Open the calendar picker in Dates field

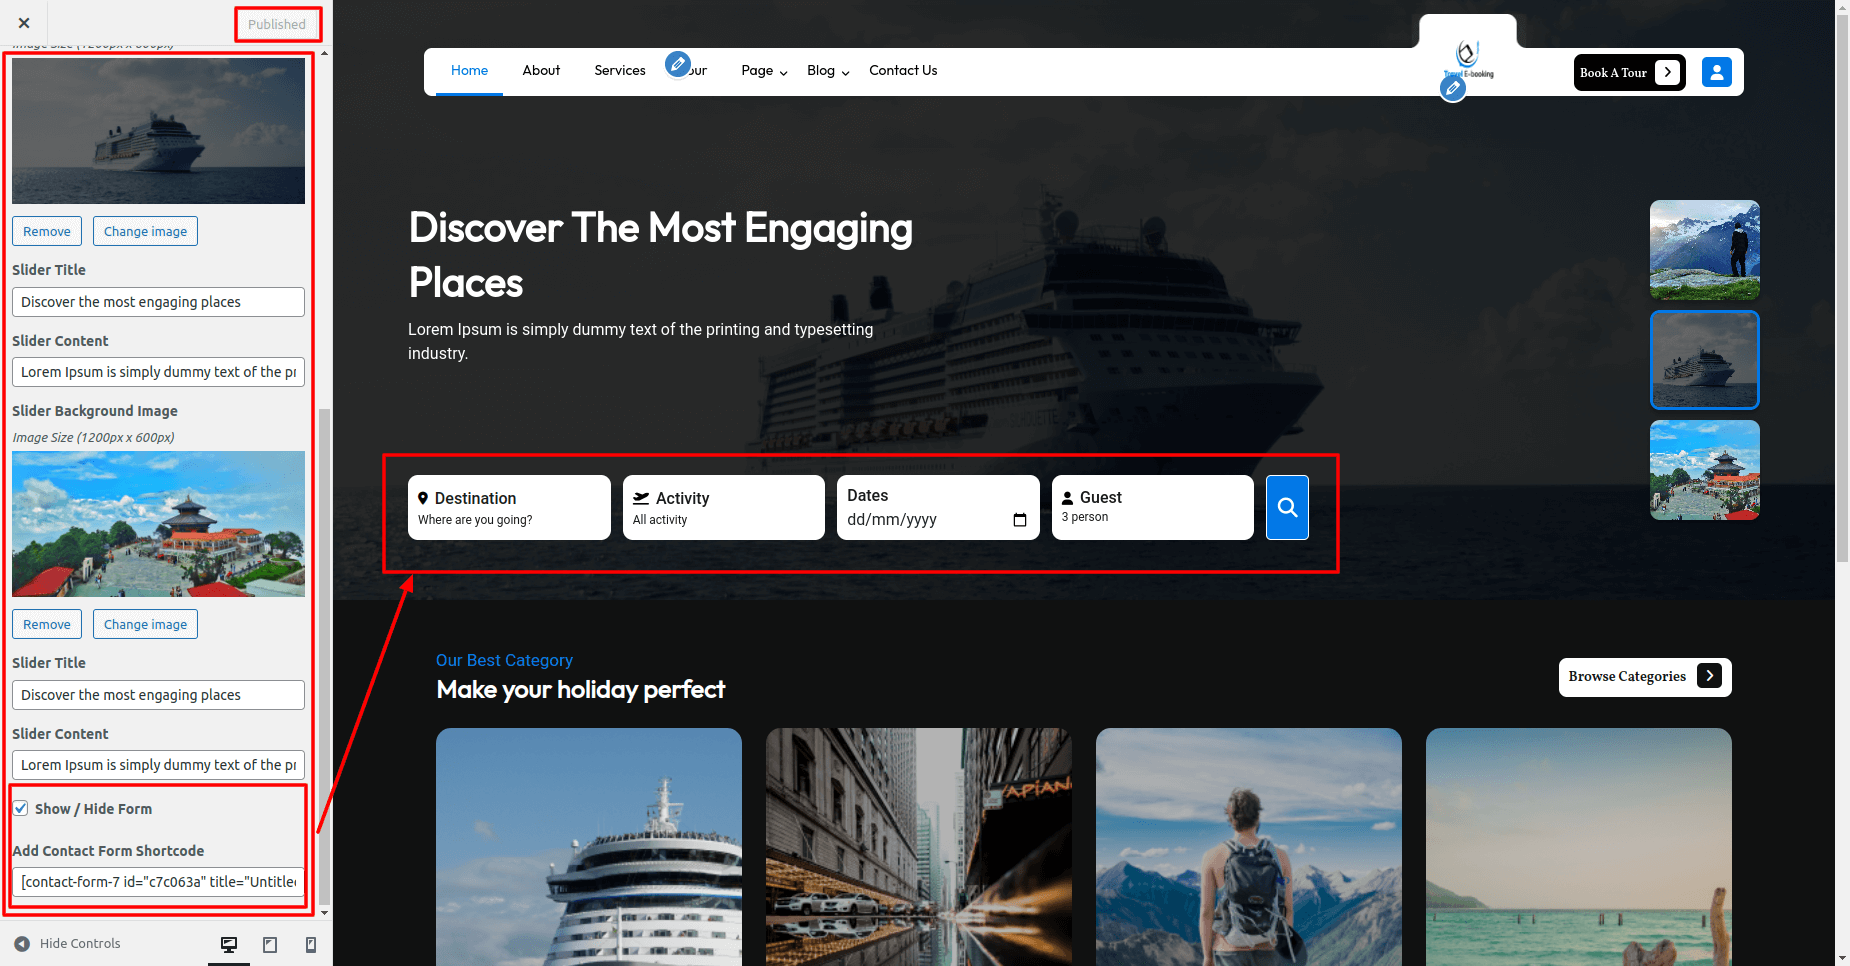tap(1020, 520)
